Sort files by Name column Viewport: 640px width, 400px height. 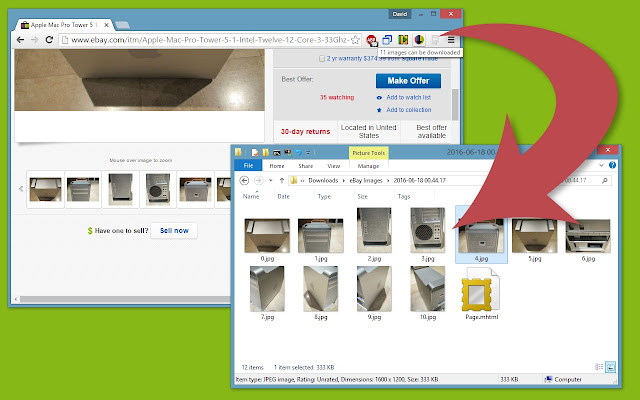[x=251, y=196]
